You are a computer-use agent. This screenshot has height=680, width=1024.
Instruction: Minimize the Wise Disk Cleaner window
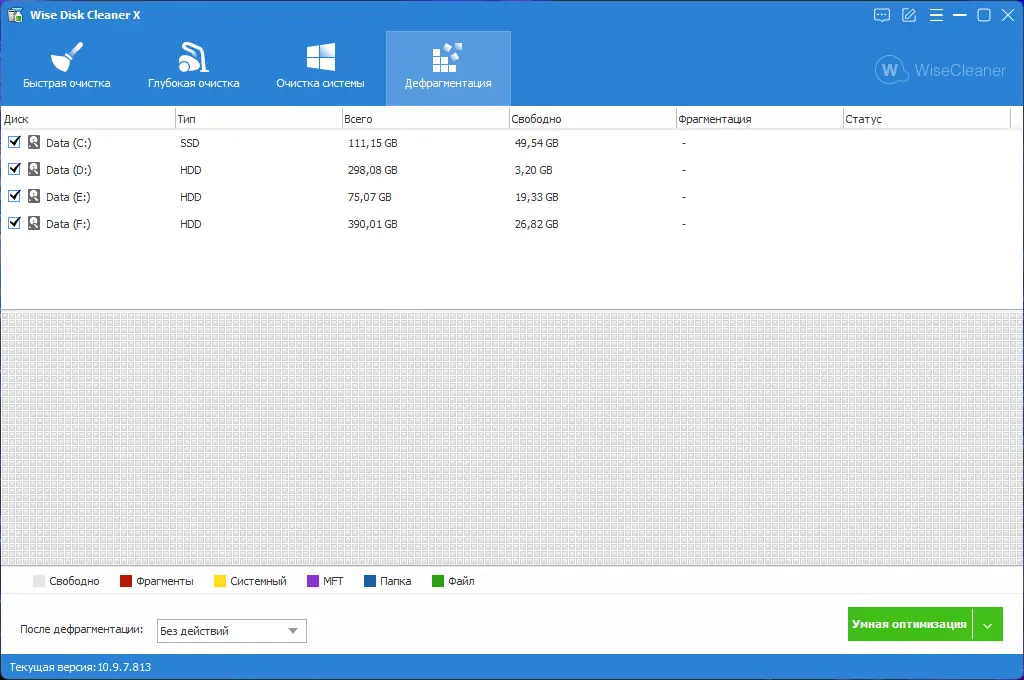click(959, 15)
